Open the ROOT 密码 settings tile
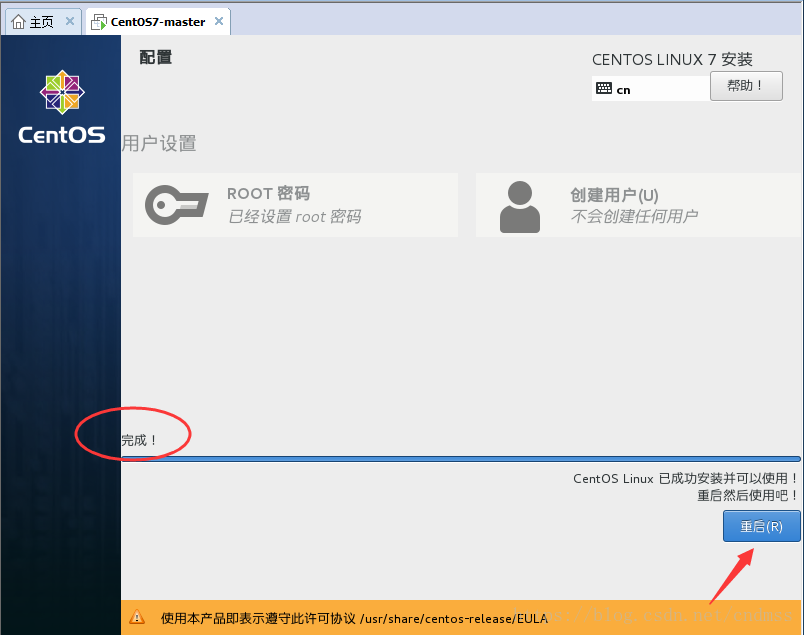 point(295,204)
